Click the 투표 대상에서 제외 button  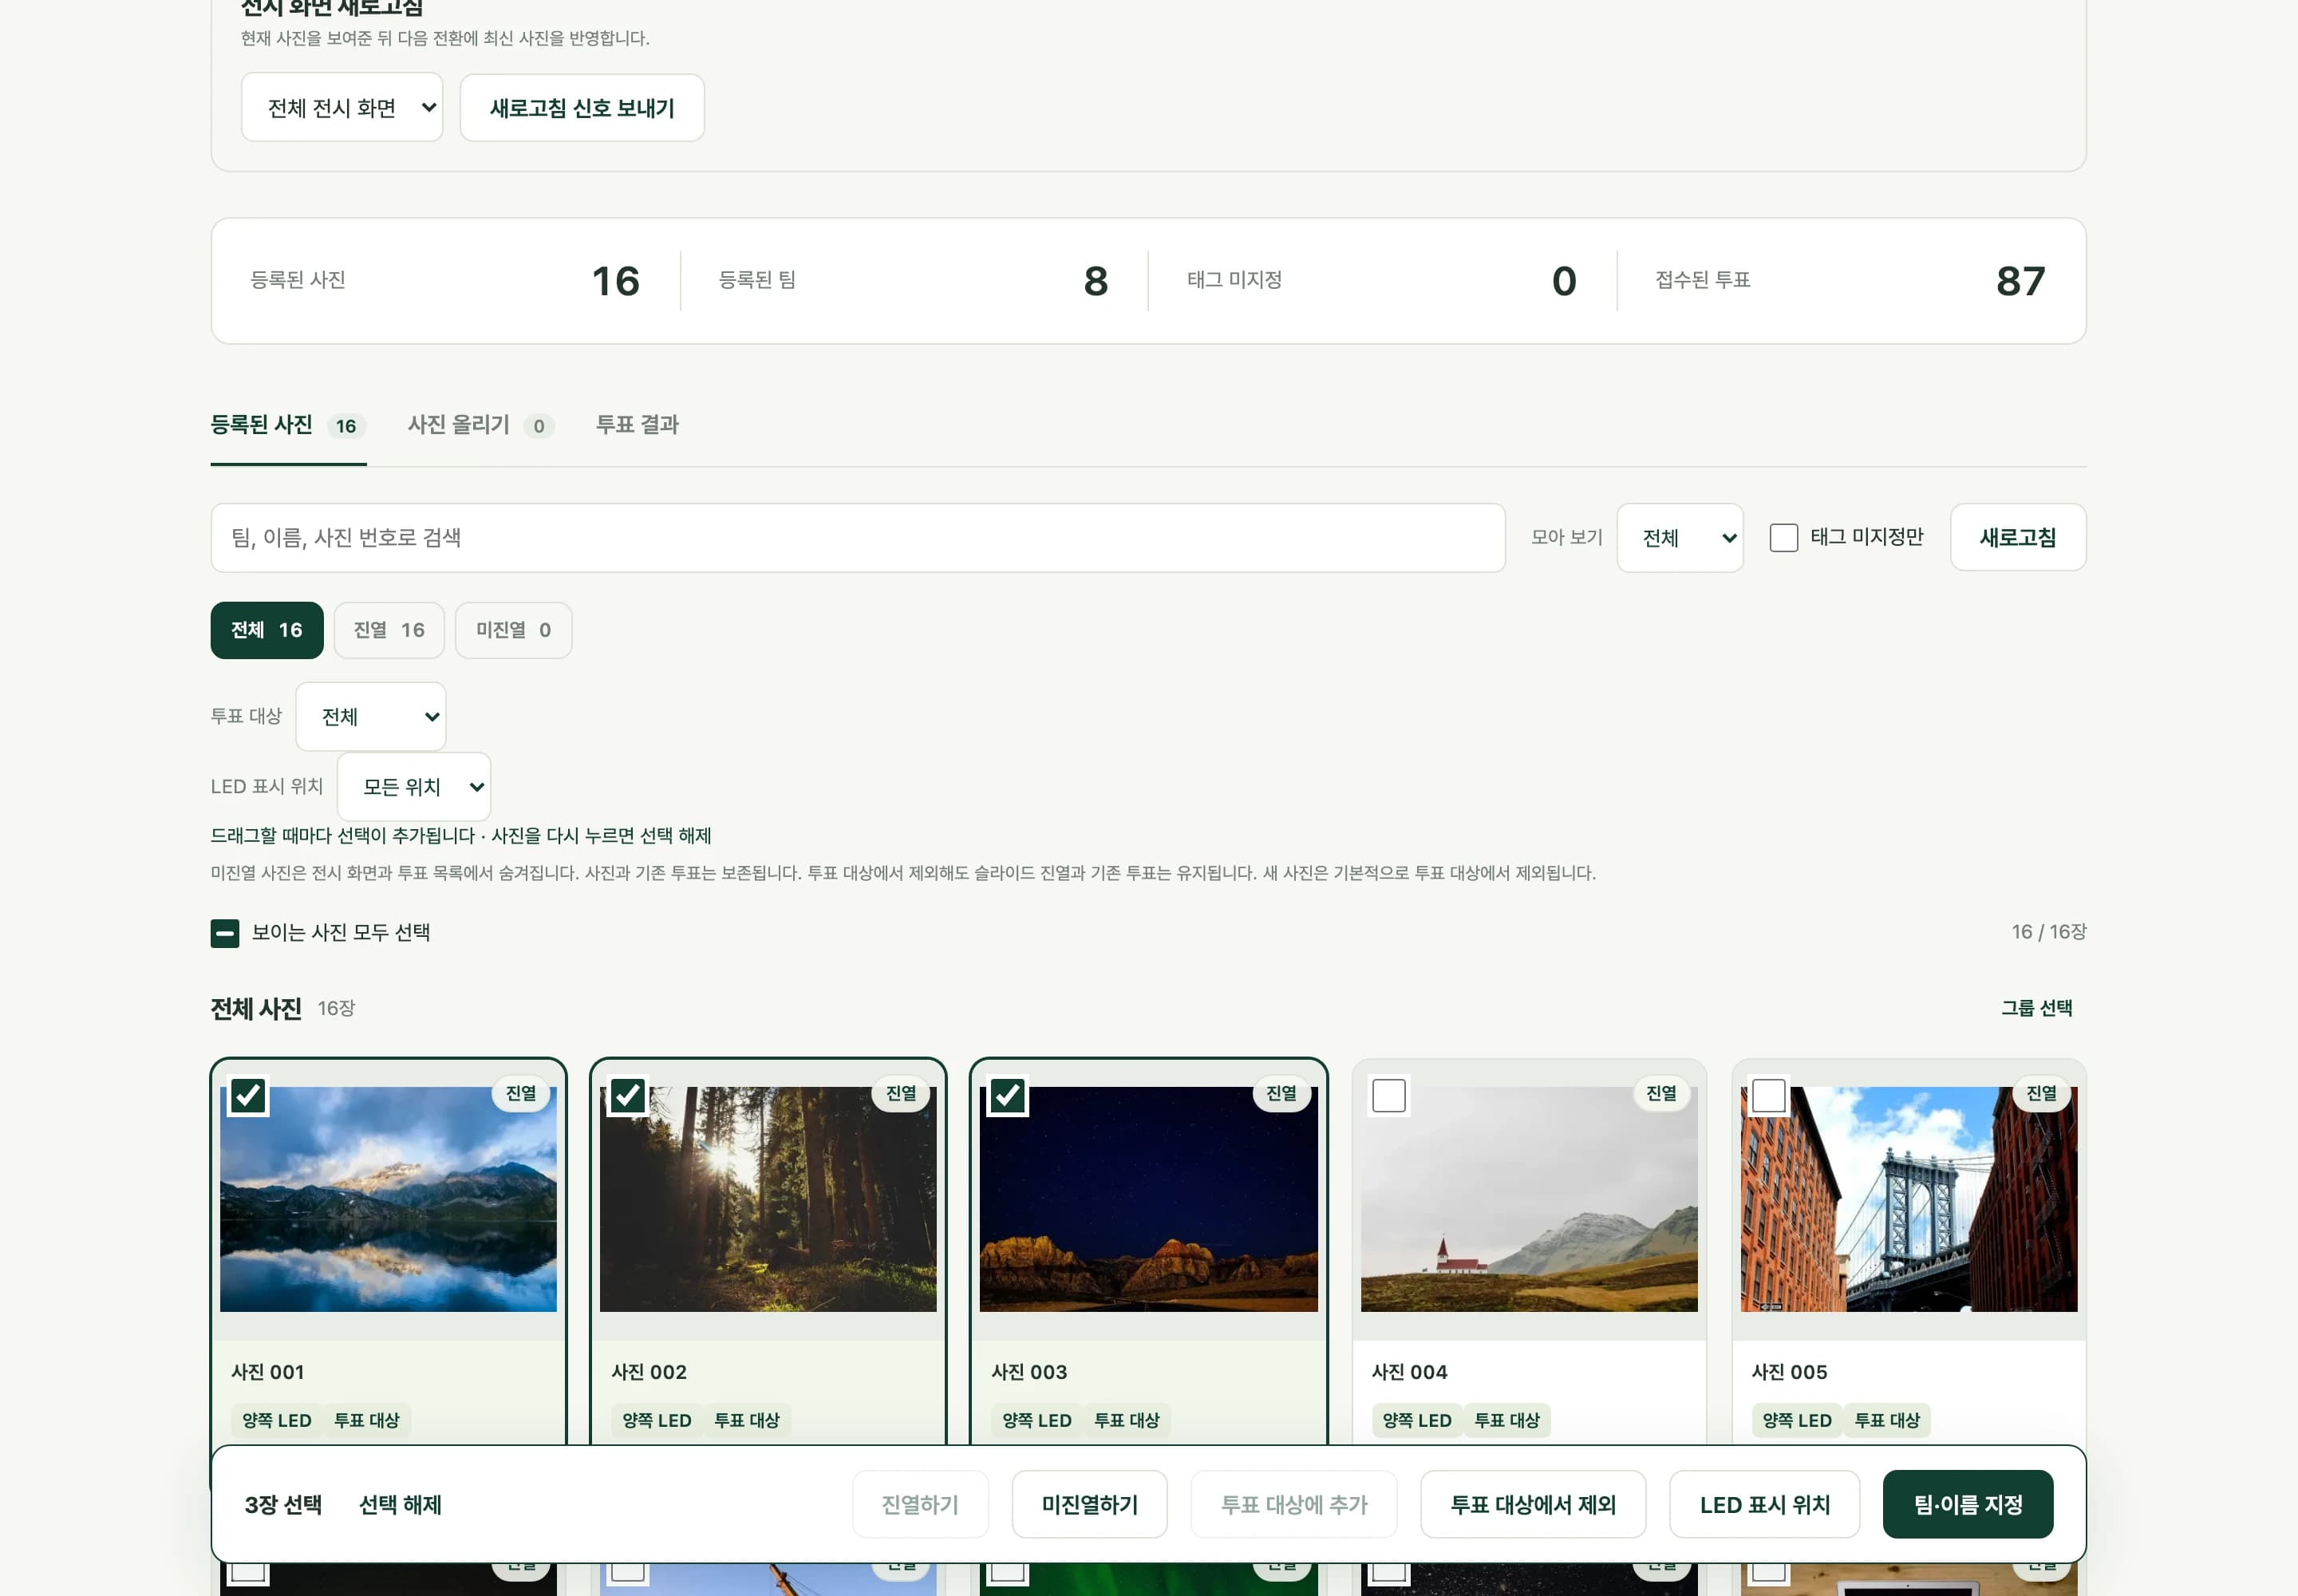1533,1505
